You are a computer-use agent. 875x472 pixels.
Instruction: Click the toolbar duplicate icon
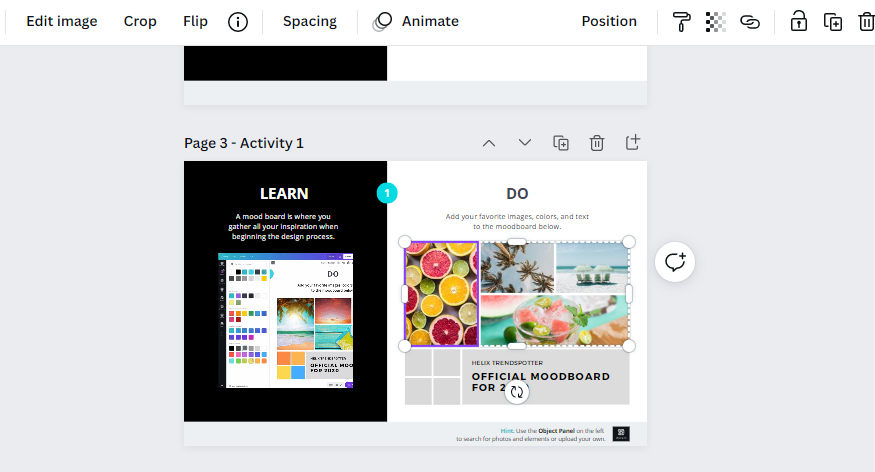pos(833,22)
